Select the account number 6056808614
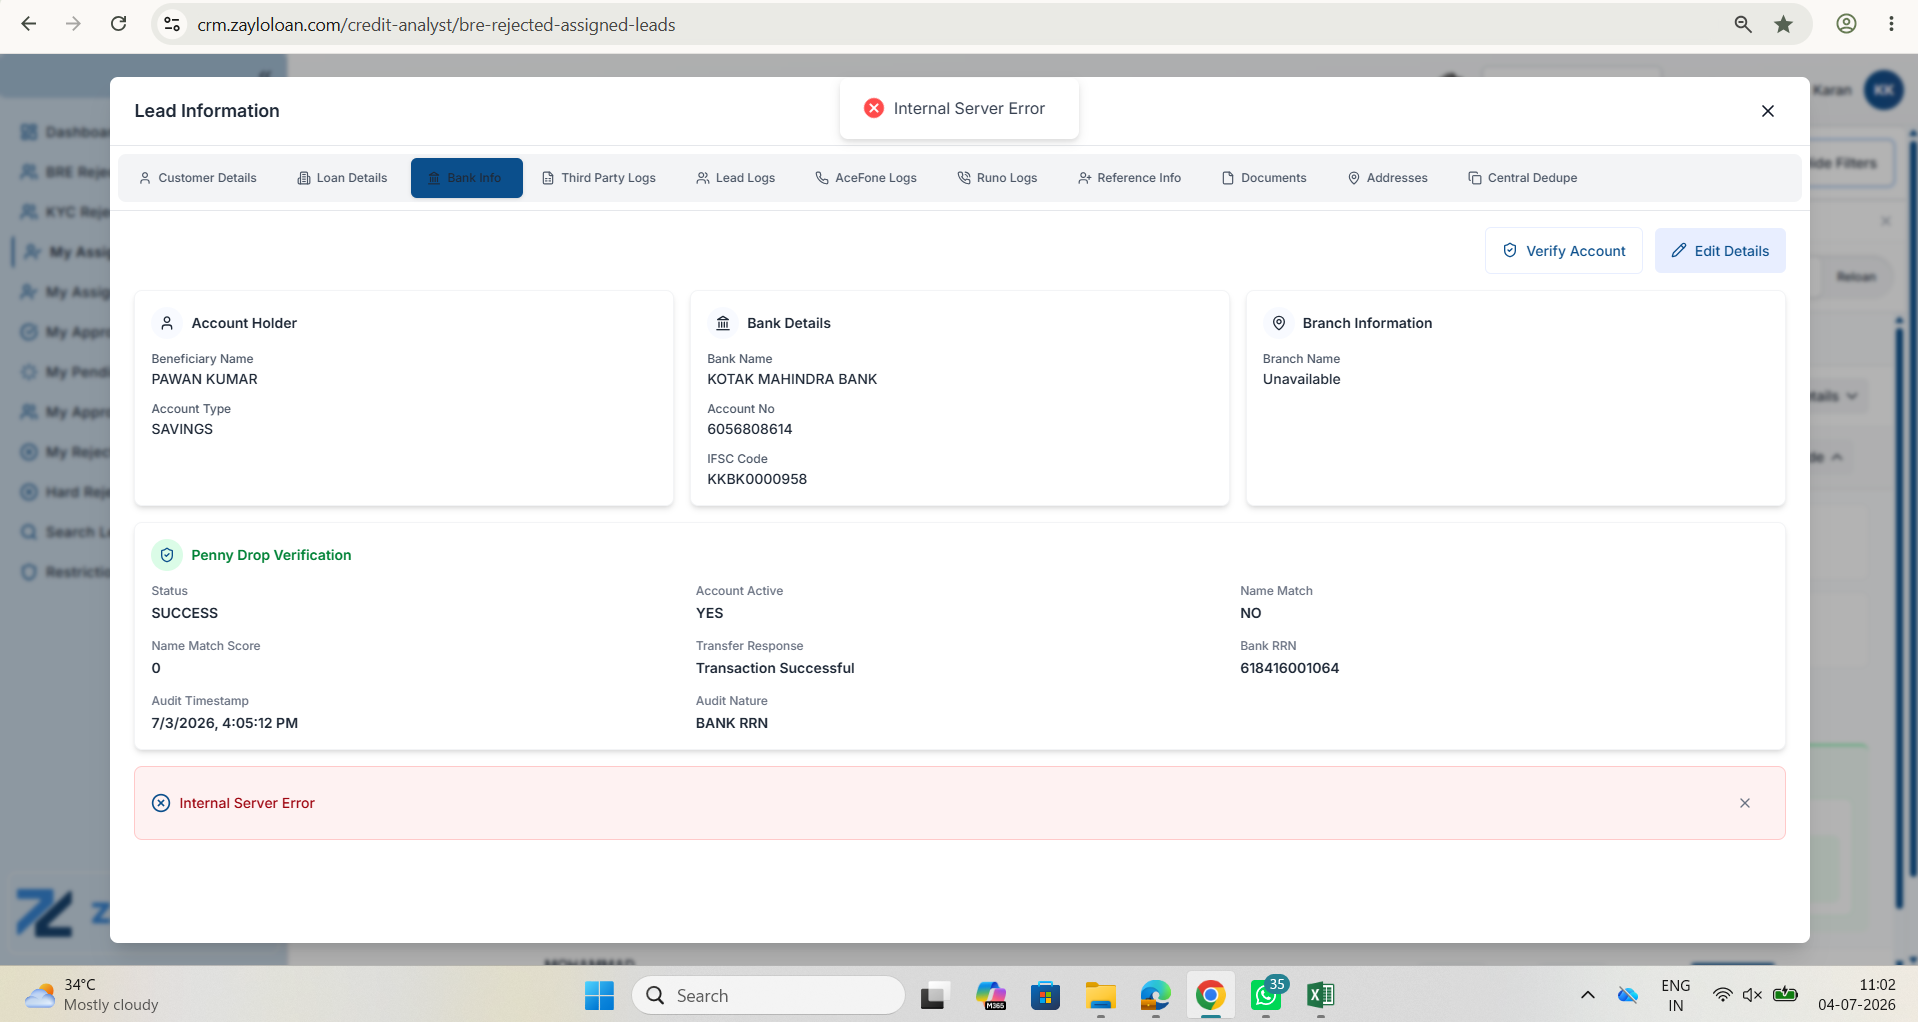1918x1022 pixels. click(750, 429)
